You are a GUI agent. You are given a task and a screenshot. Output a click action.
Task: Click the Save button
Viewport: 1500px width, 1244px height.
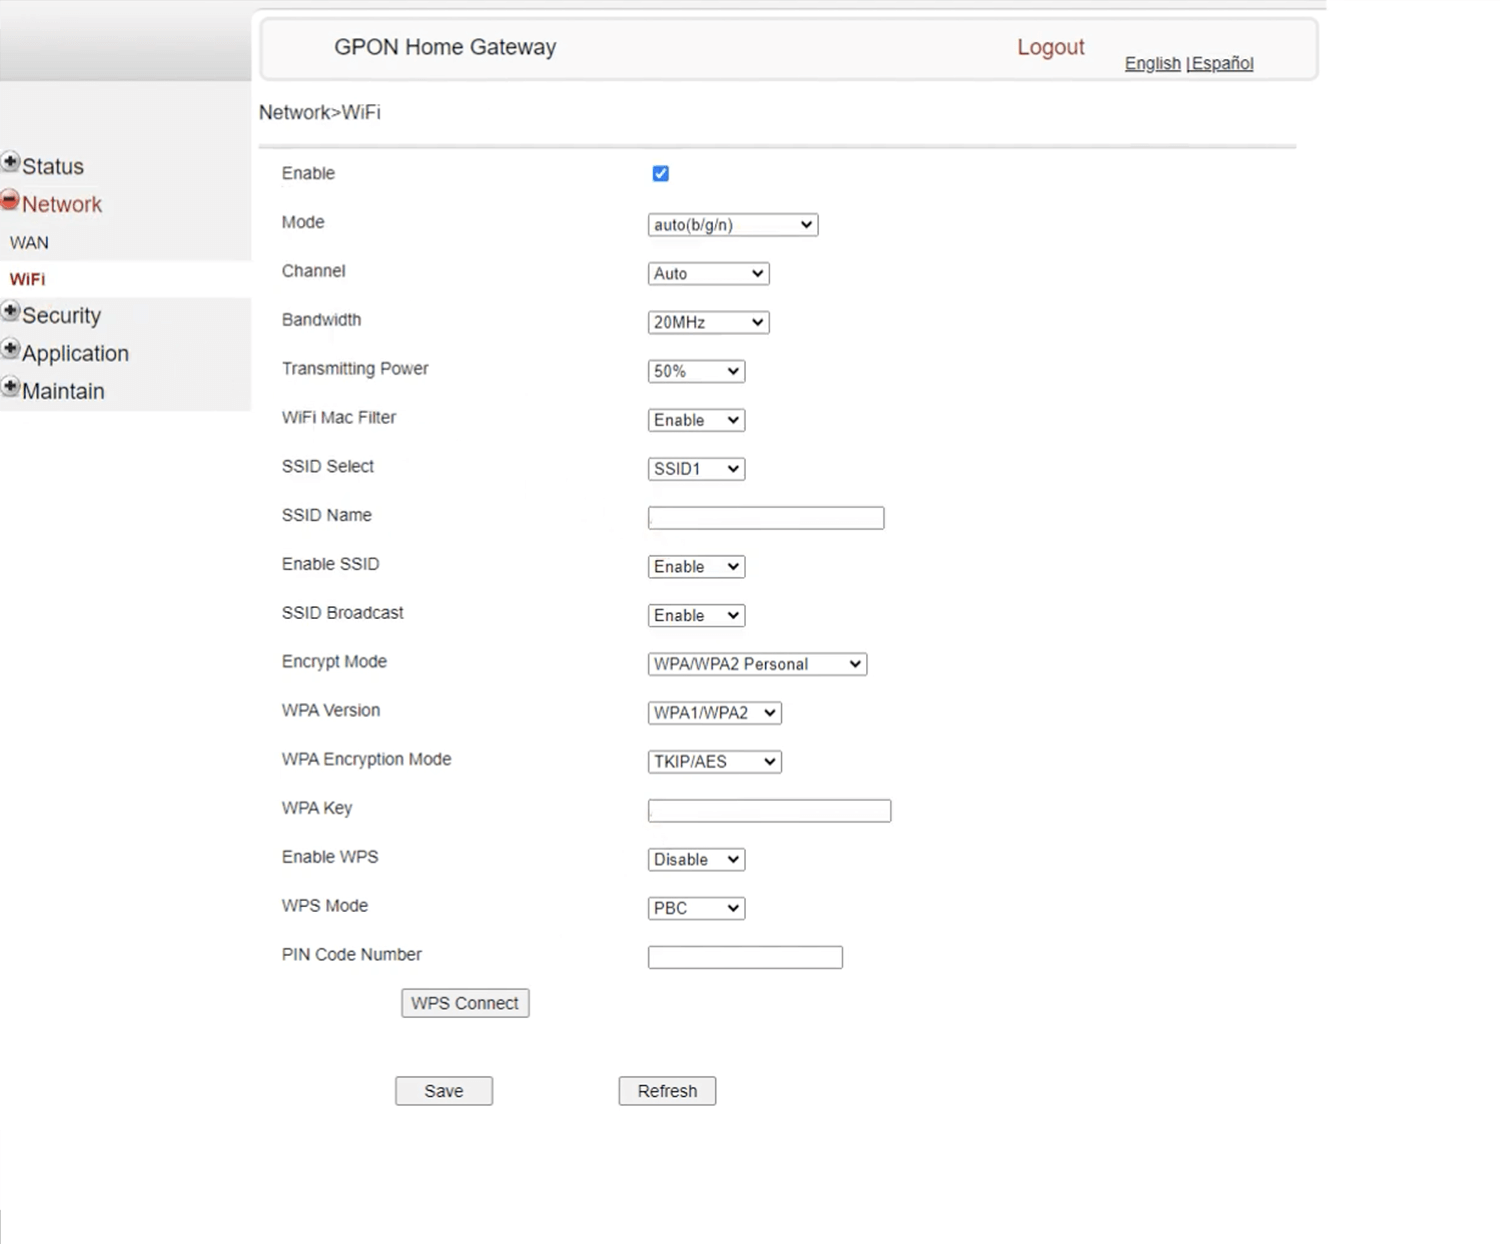click(x=443, y=1091)
